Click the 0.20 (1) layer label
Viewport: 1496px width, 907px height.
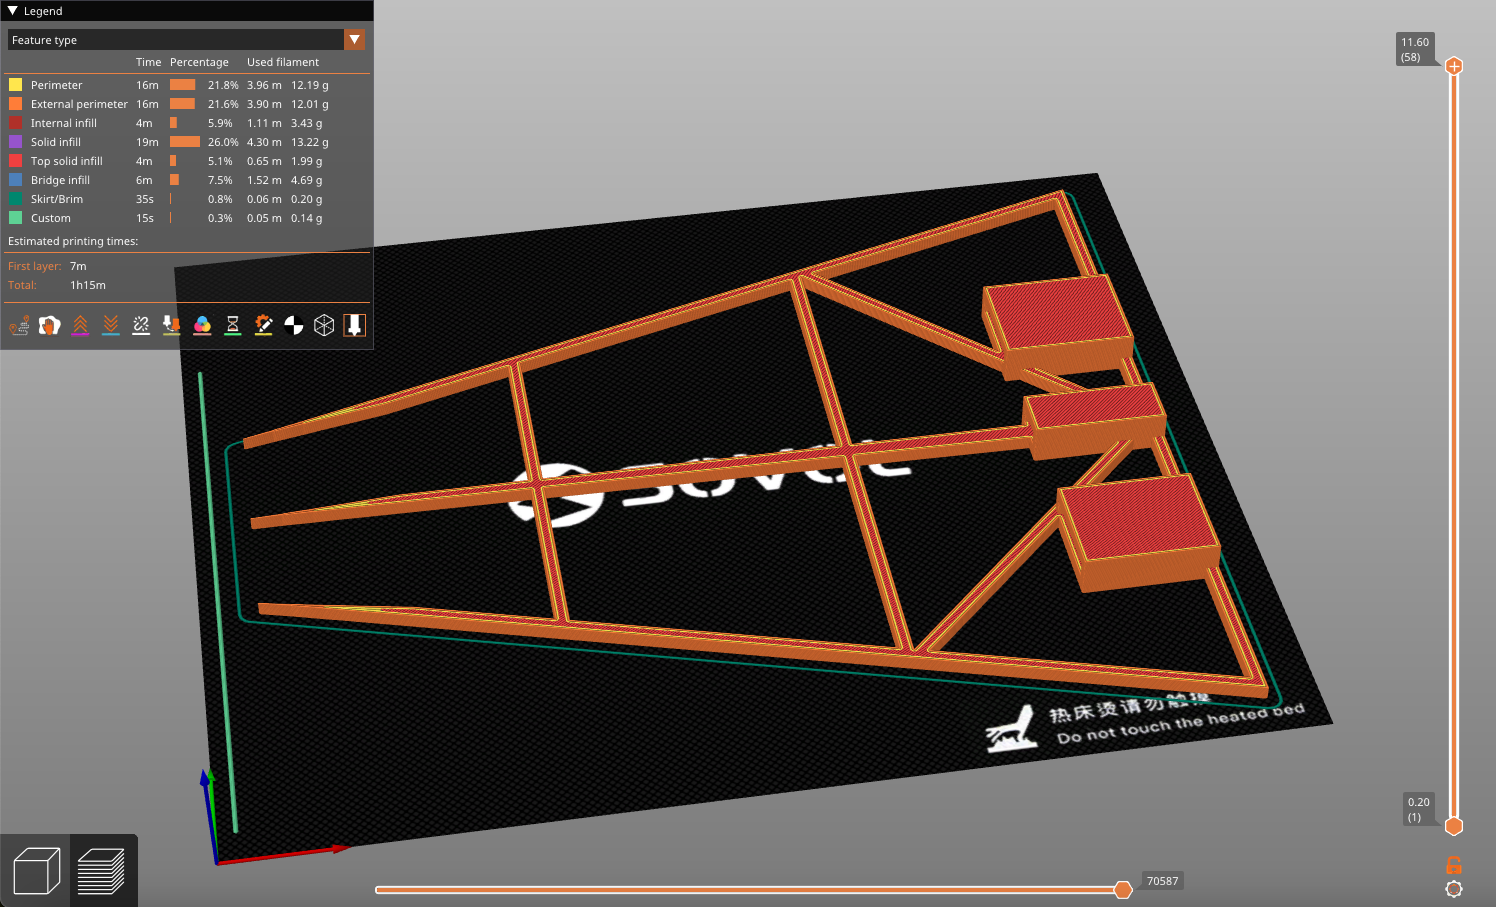1418,809
